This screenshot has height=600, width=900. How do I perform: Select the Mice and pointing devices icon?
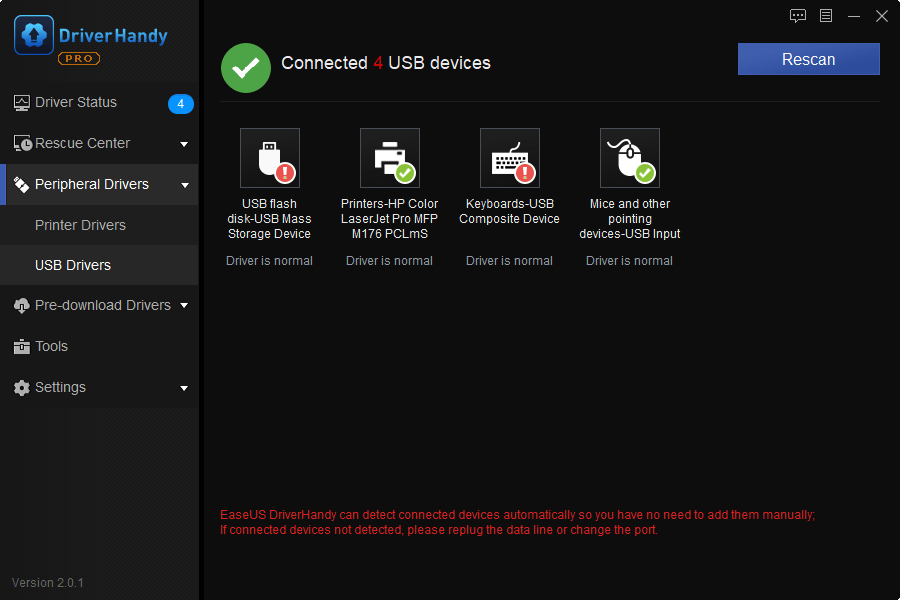pos(630,158)
